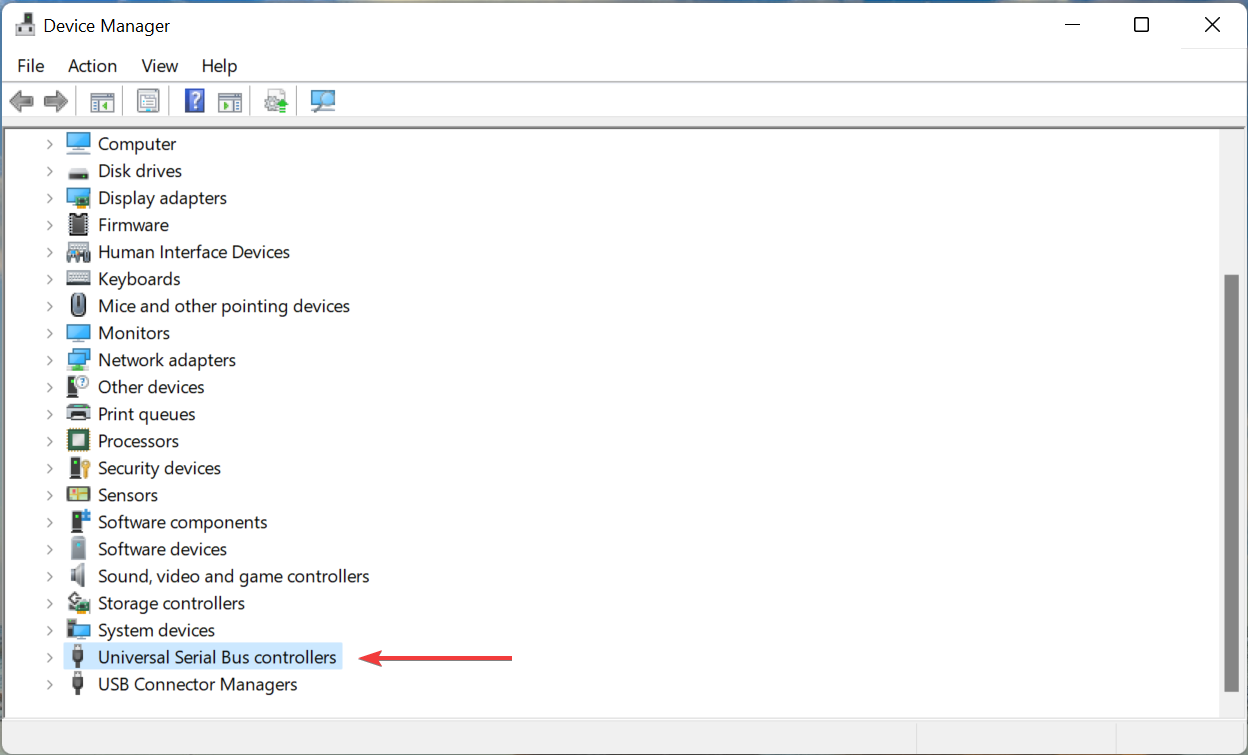
Task: Click the Security devices key icon
Action: 78,468
